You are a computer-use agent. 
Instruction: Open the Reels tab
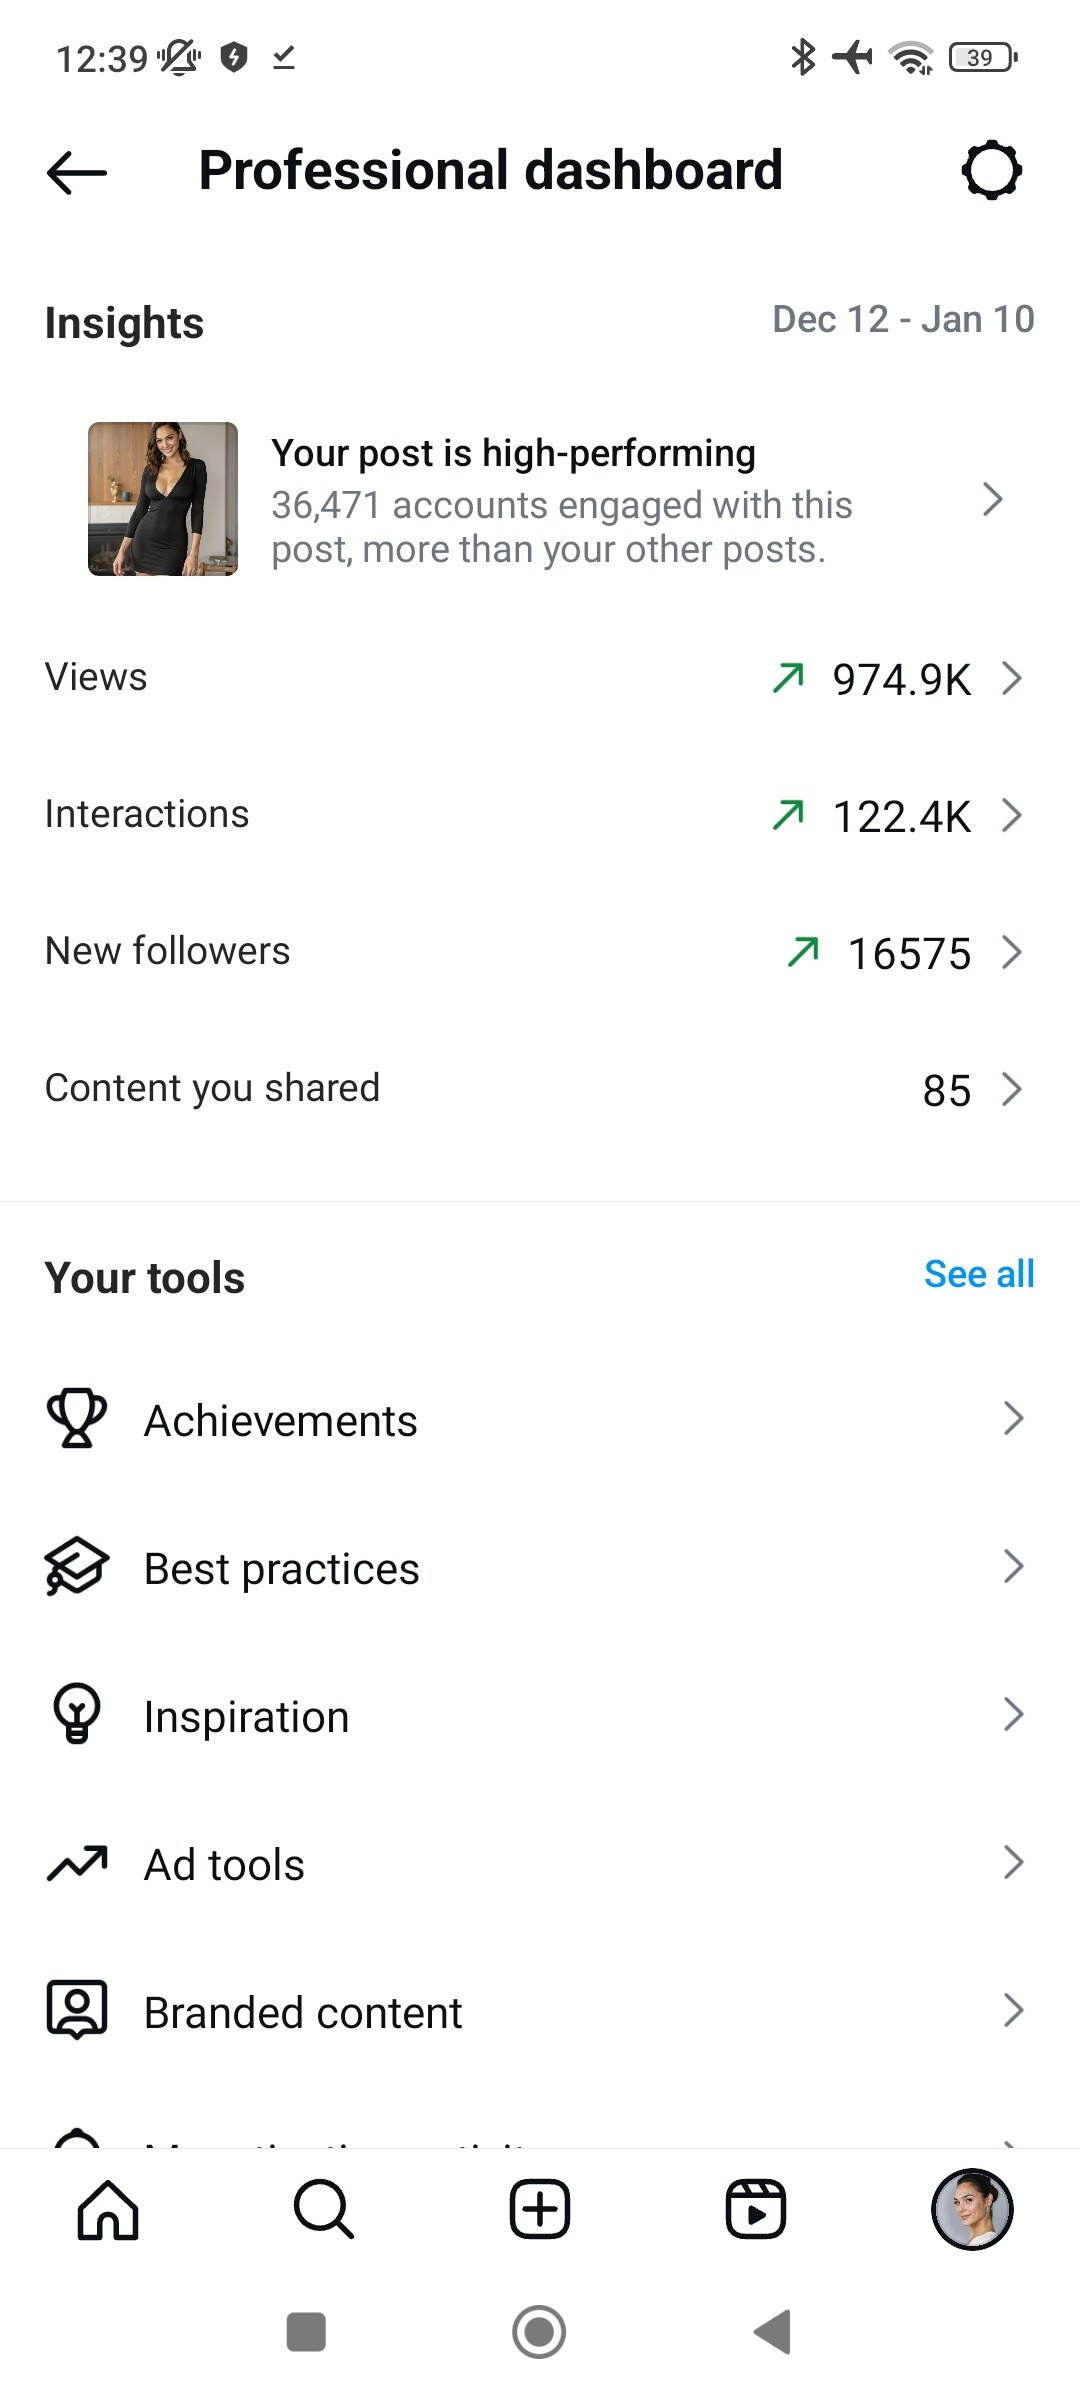pos(755,2210)
